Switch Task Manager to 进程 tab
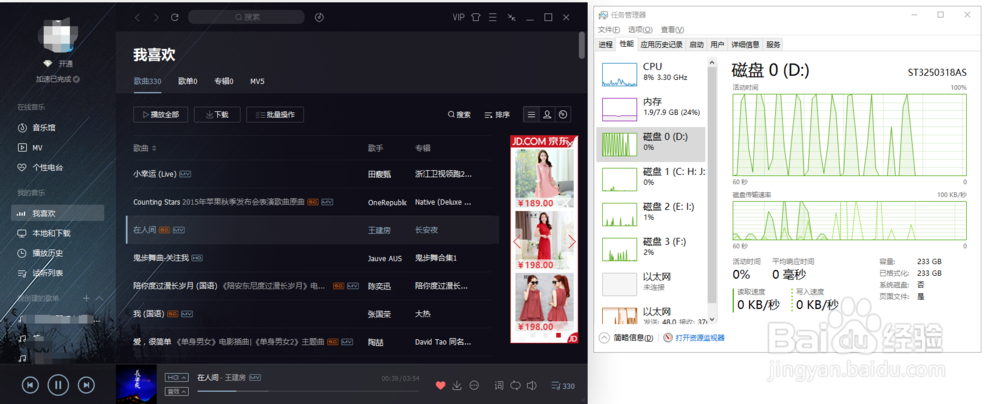The width and height of the screenshot is (1000, 404). (x=605, y=44)
